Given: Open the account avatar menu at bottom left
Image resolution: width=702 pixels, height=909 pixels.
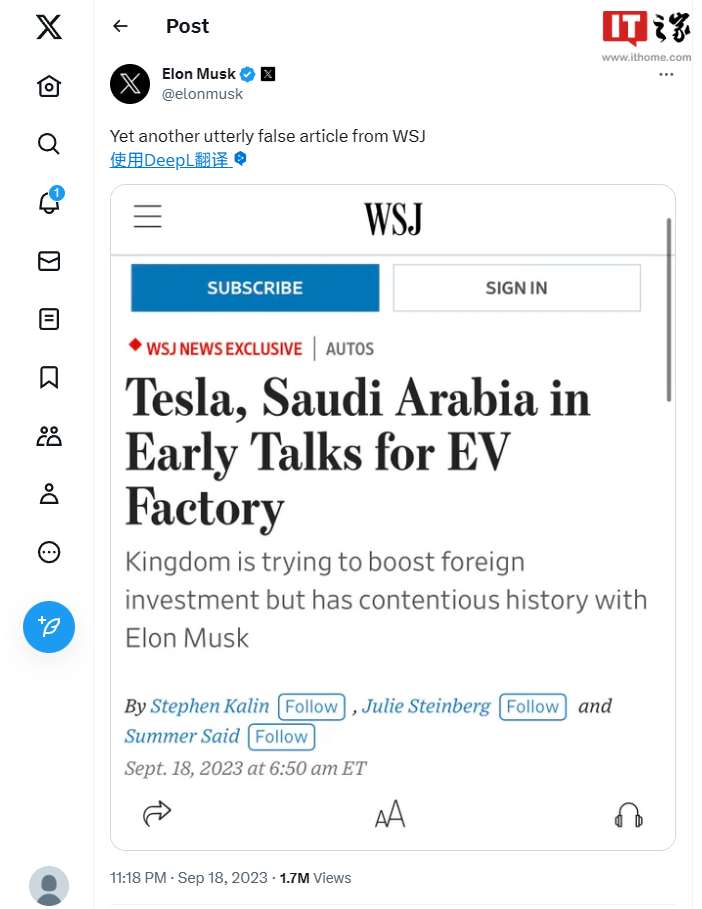Looking at the screenshot, I should click(49, 886).
